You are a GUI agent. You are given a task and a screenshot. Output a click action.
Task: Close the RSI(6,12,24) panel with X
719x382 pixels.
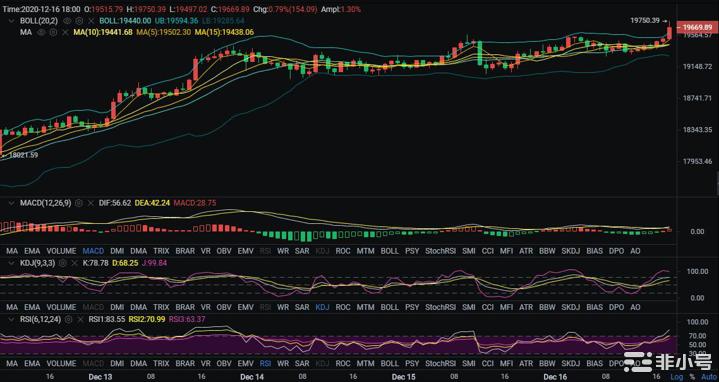tap(80, 319)
